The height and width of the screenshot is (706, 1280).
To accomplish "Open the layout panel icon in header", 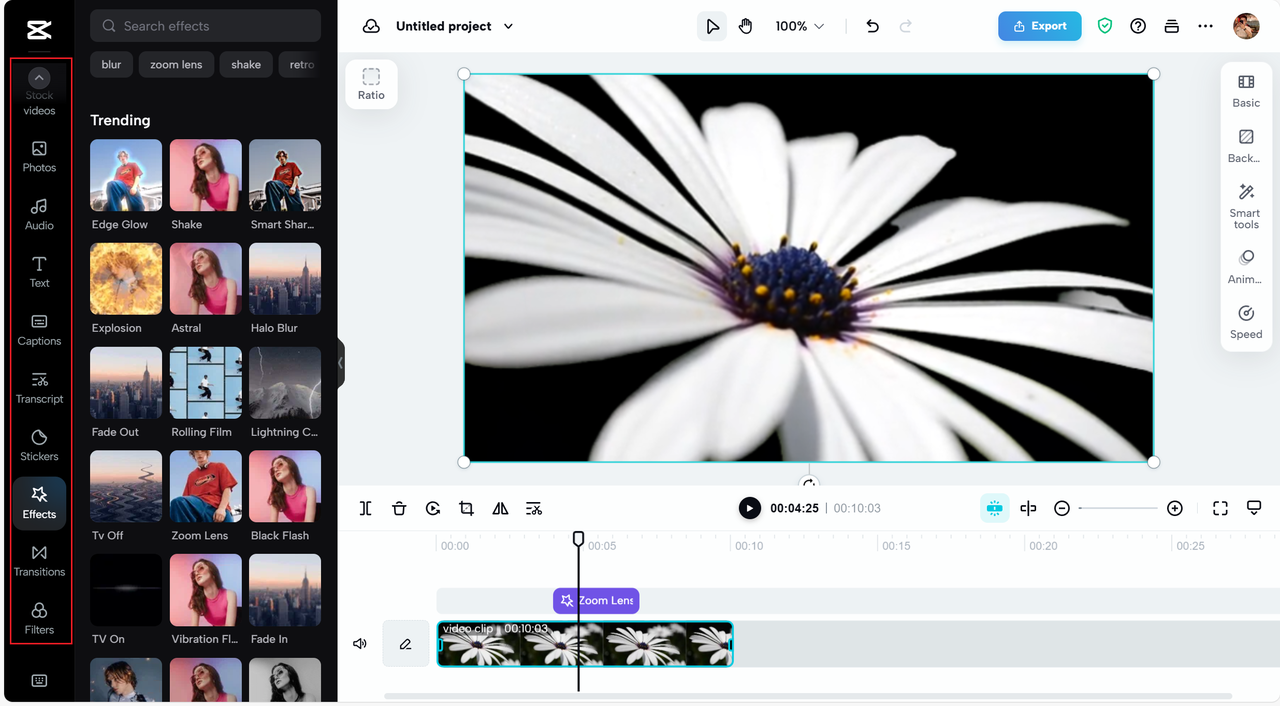I will (x=1172, y=26).
